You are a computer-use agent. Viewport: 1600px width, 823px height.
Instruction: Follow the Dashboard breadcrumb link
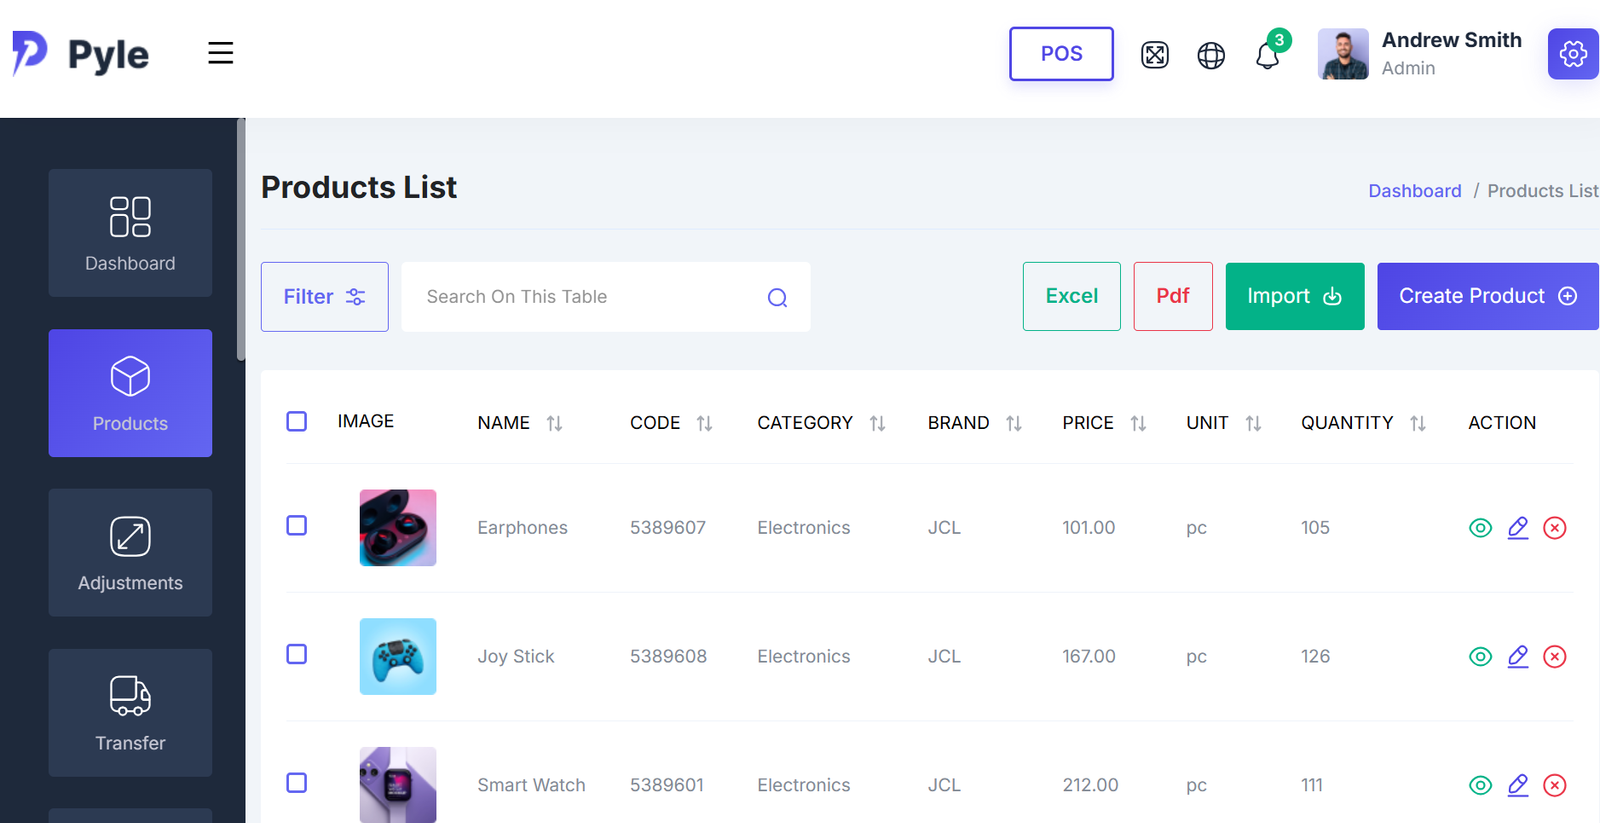click(1414, 191)
